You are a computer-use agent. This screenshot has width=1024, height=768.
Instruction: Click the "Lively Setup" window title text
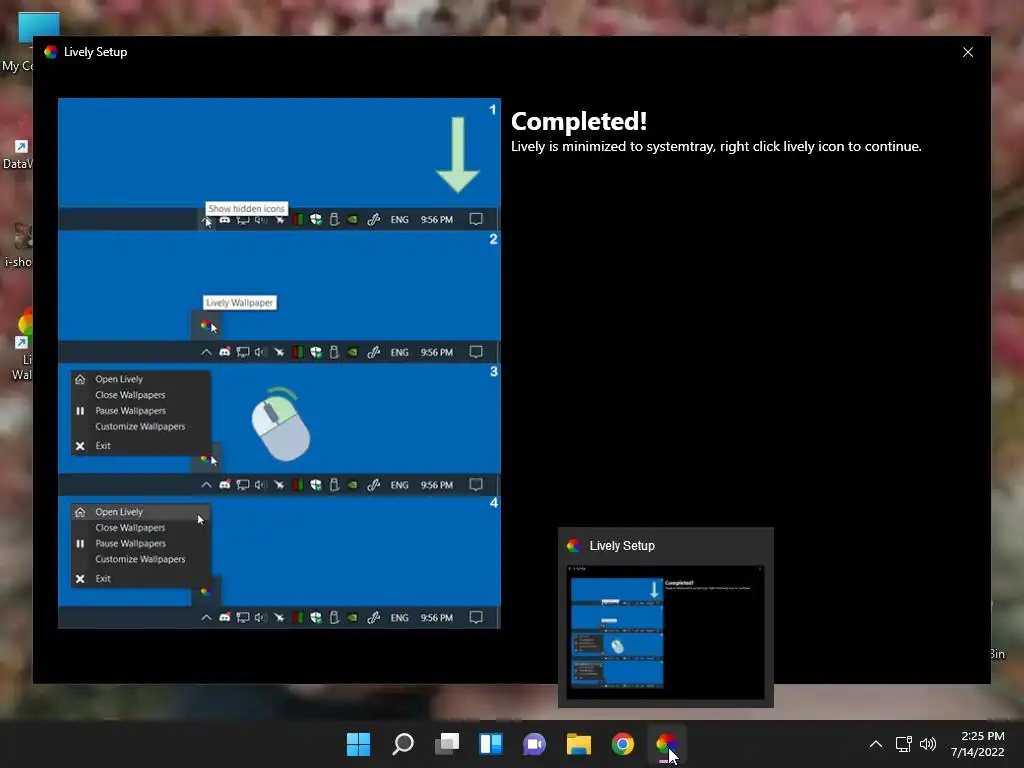click(x=95, y=52)
